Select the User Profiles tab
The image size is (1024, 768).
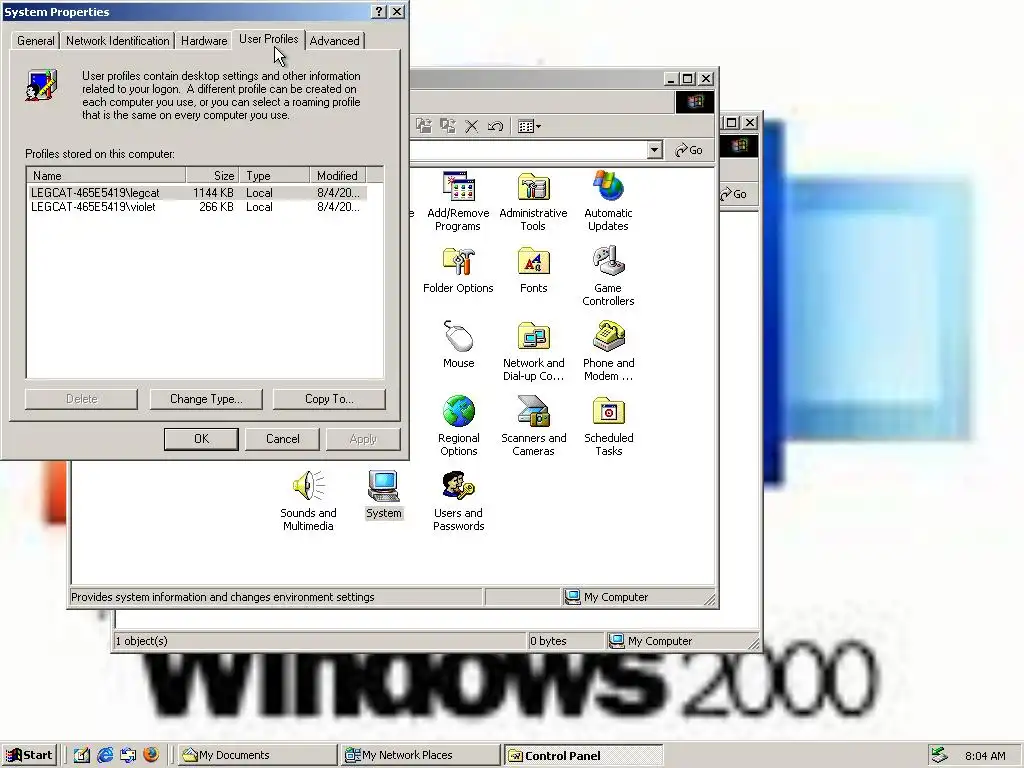click(x=268, y=39)
